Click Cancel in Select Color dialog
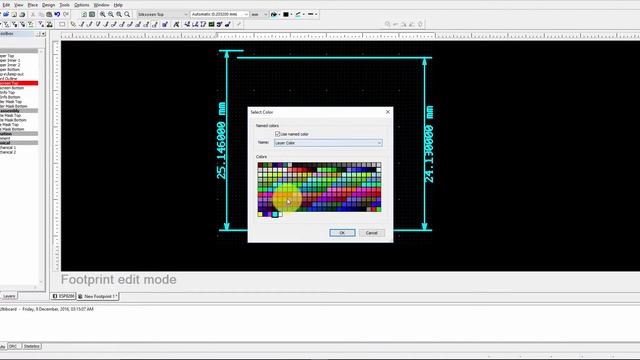The image size is (640, 360). click(x=371, y=233)
